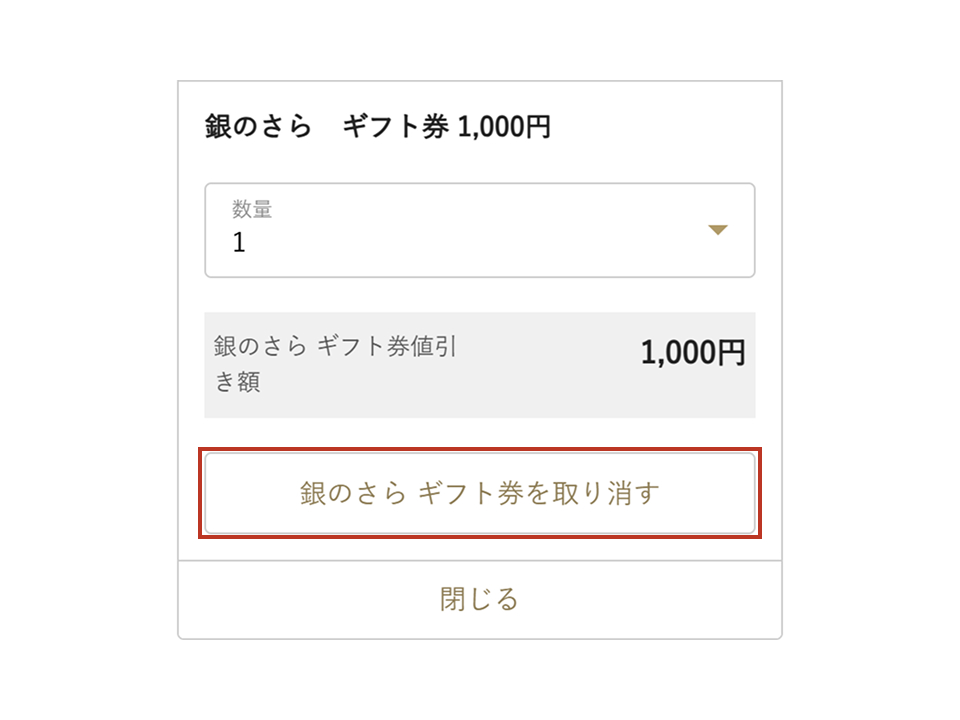
Task: Click 閉じる to close the dialog
Action: pyautogui.click(x=480, y=599)
